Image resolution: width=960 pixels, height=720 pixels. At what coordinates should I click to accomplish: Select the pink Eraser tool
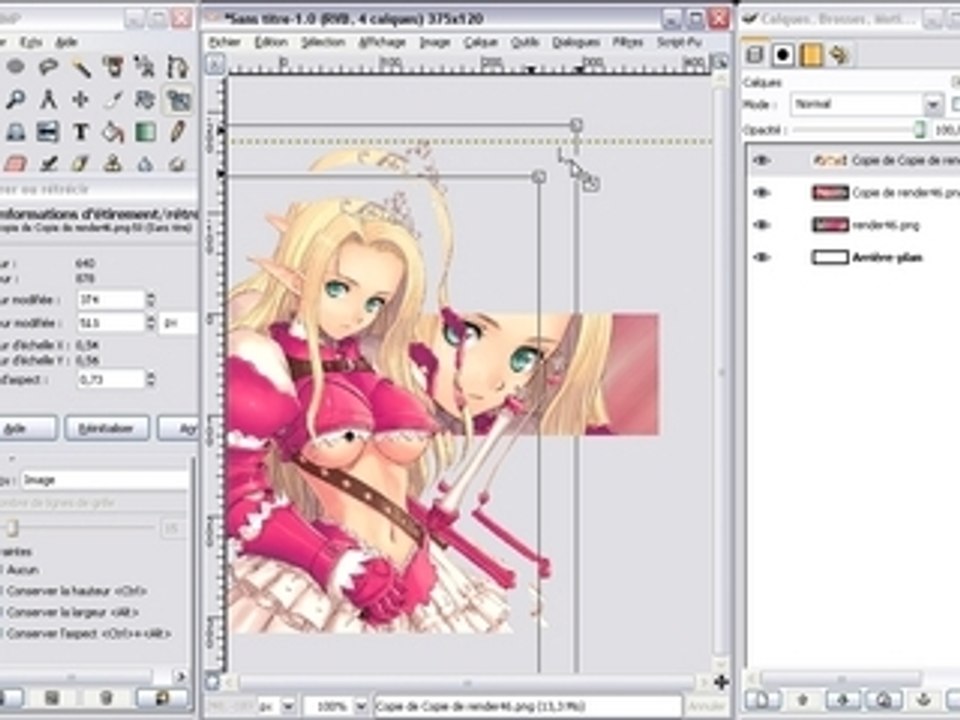pos(16,163)
